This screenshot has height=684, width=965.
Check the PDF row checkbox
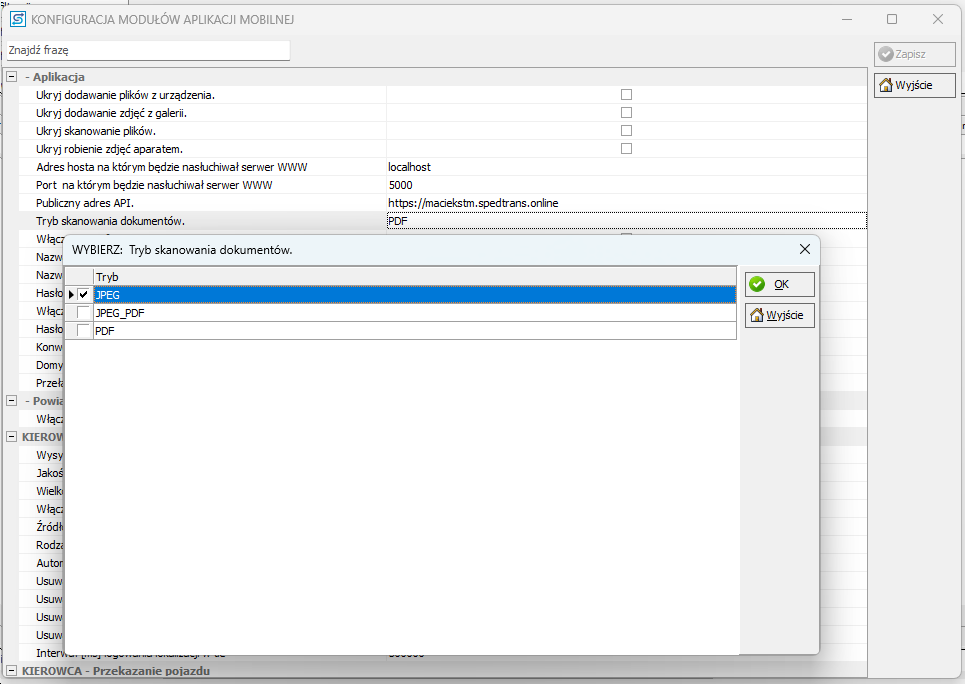(83, 331)
